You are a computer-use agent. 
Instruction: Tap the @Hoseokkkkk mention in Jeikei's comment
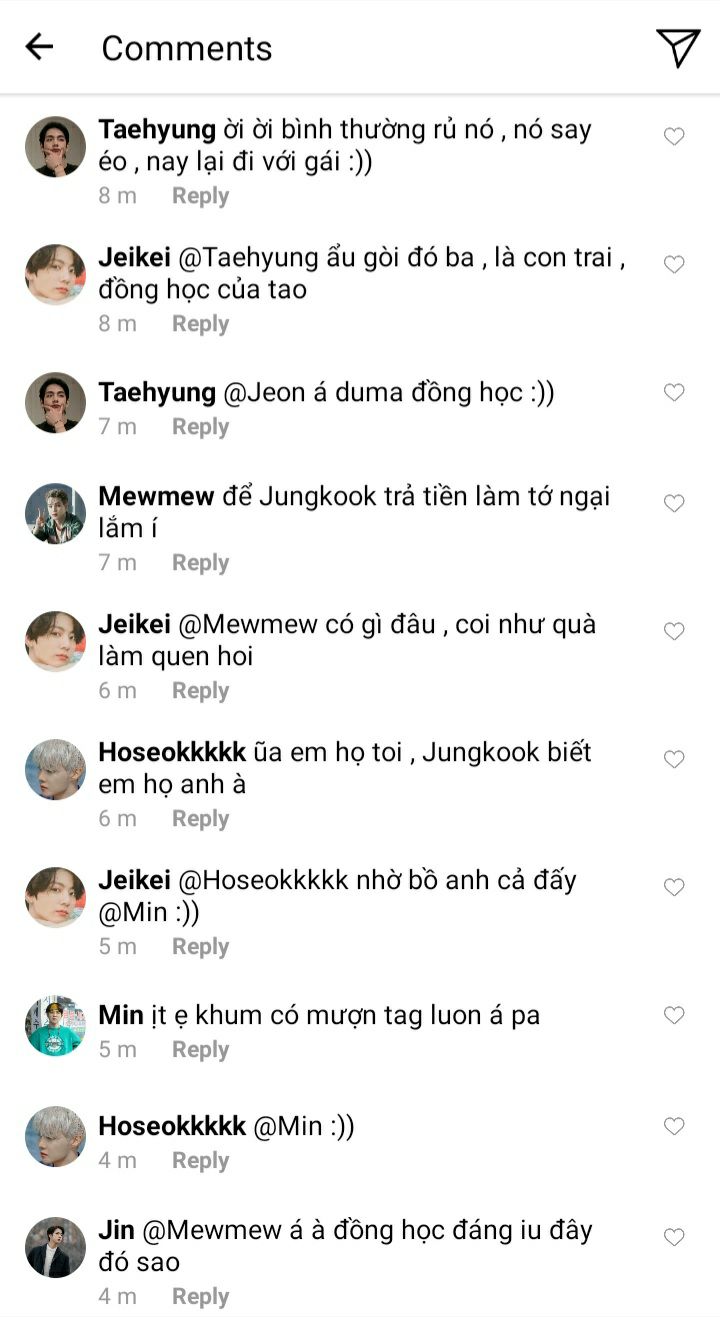263,881
